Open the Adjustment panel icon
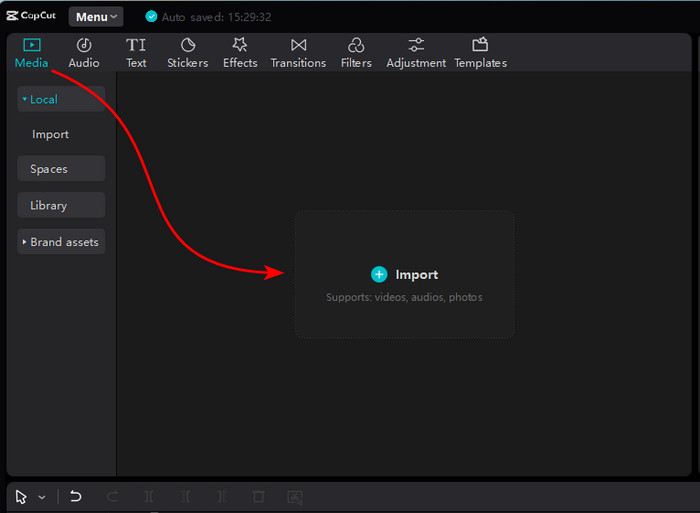700x513 pixels. coord(416,45)
